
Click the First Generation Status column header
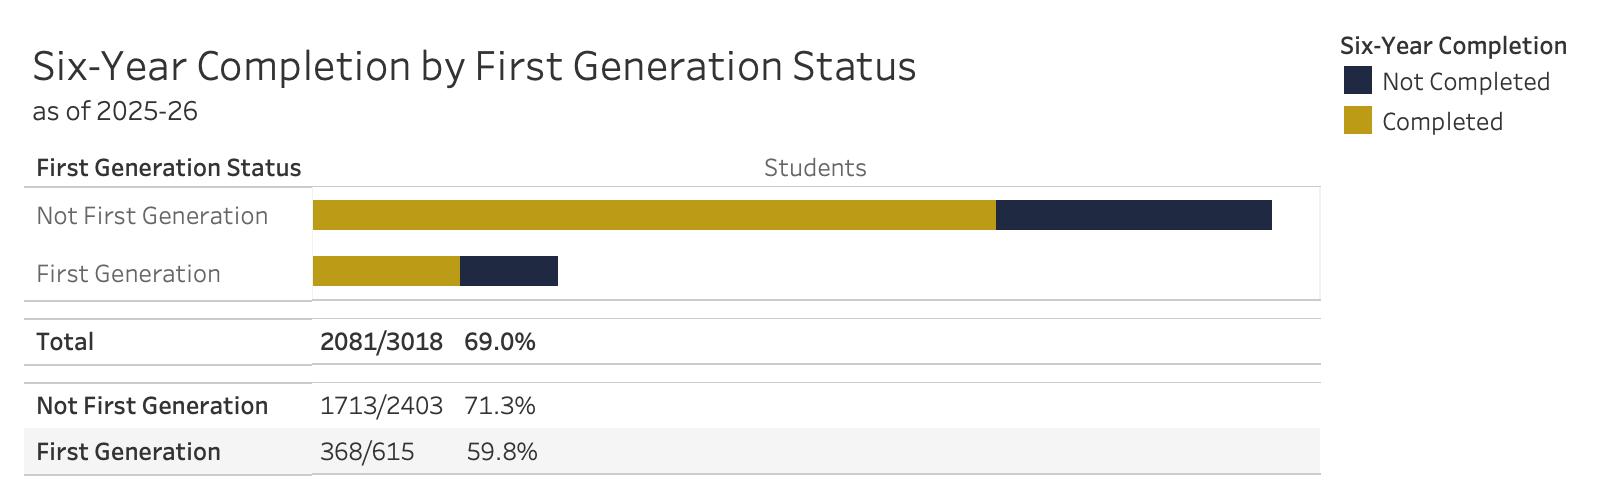pyautogui.click(x=168, y=168)
